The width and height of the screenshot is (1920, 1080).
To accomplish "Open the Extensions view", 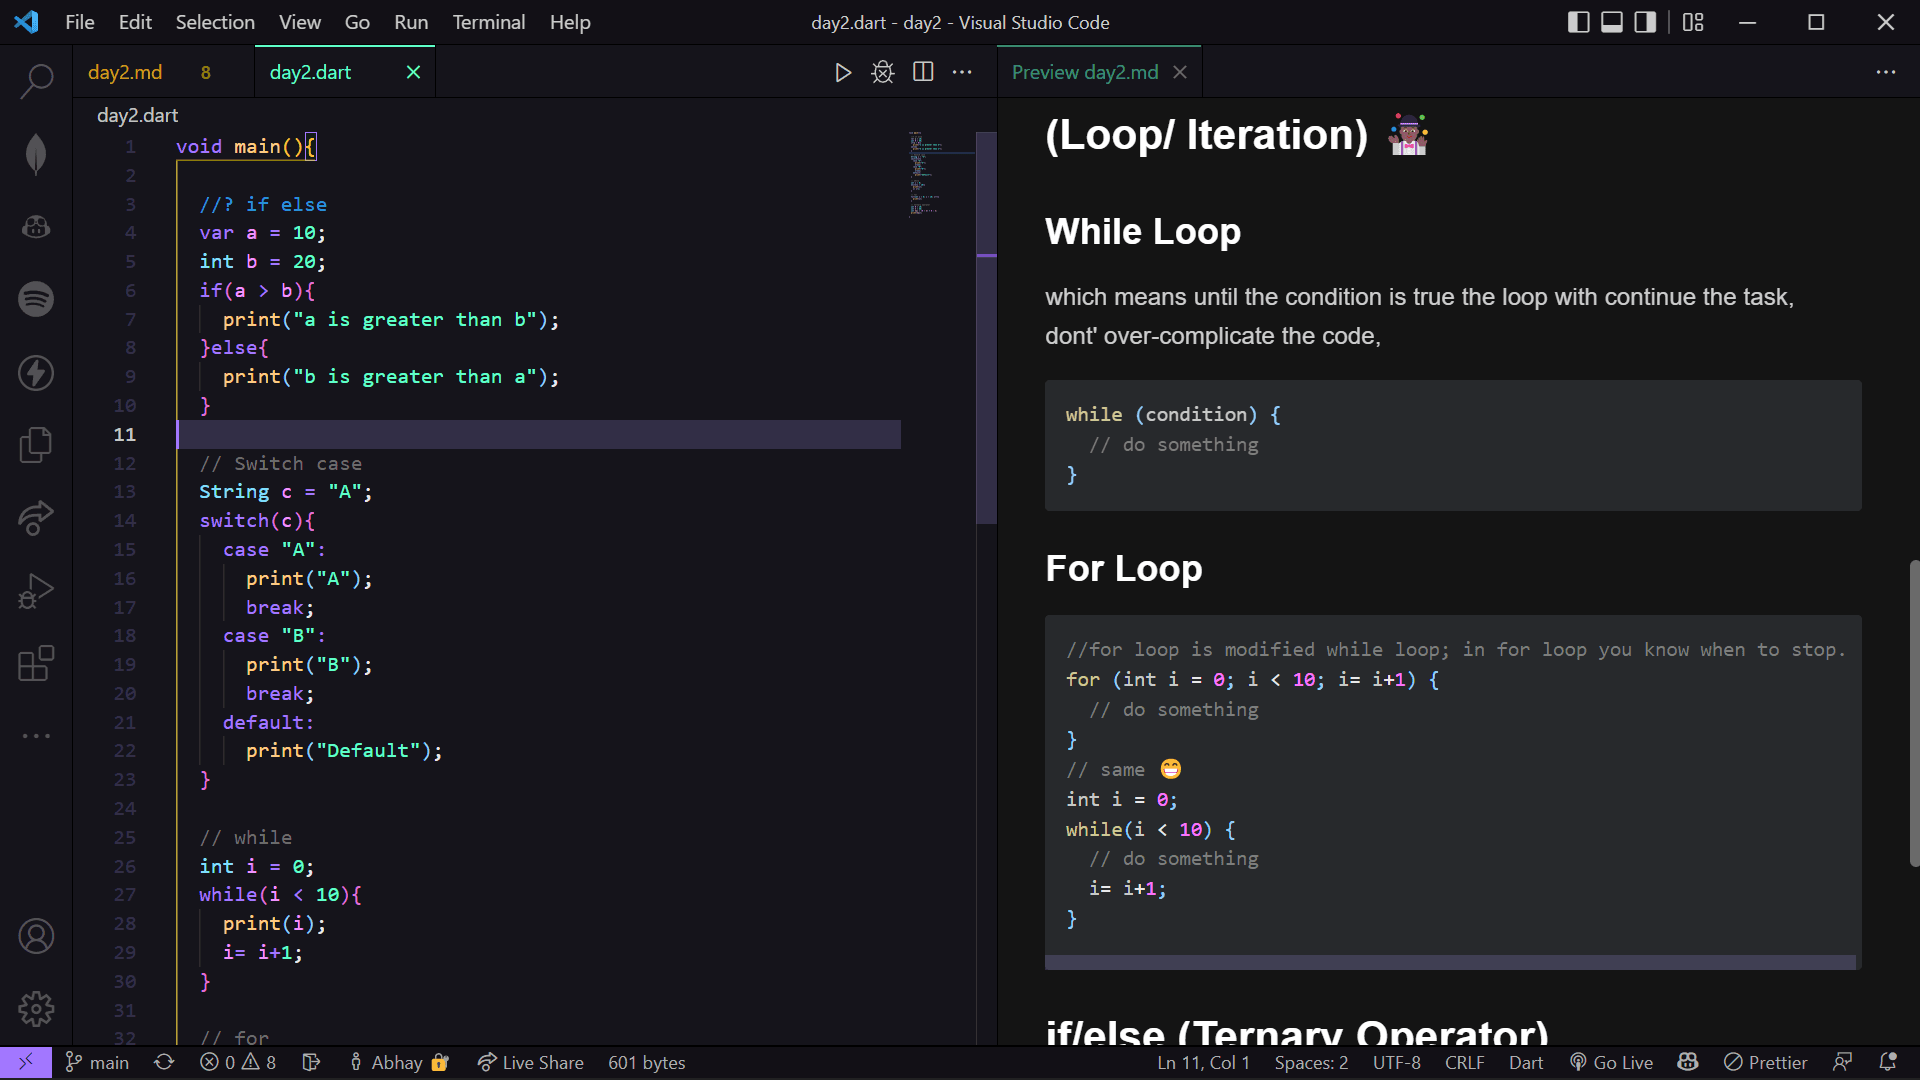I will pyautogui.click(x=36, y=663).
